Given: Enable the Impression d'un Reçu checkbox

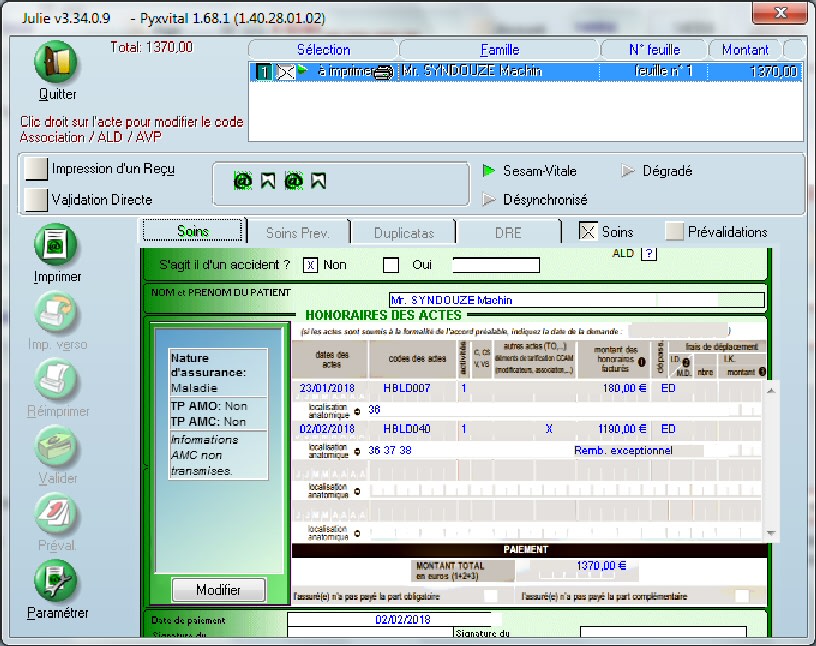Looking at the screenshot, I should 36,170.
